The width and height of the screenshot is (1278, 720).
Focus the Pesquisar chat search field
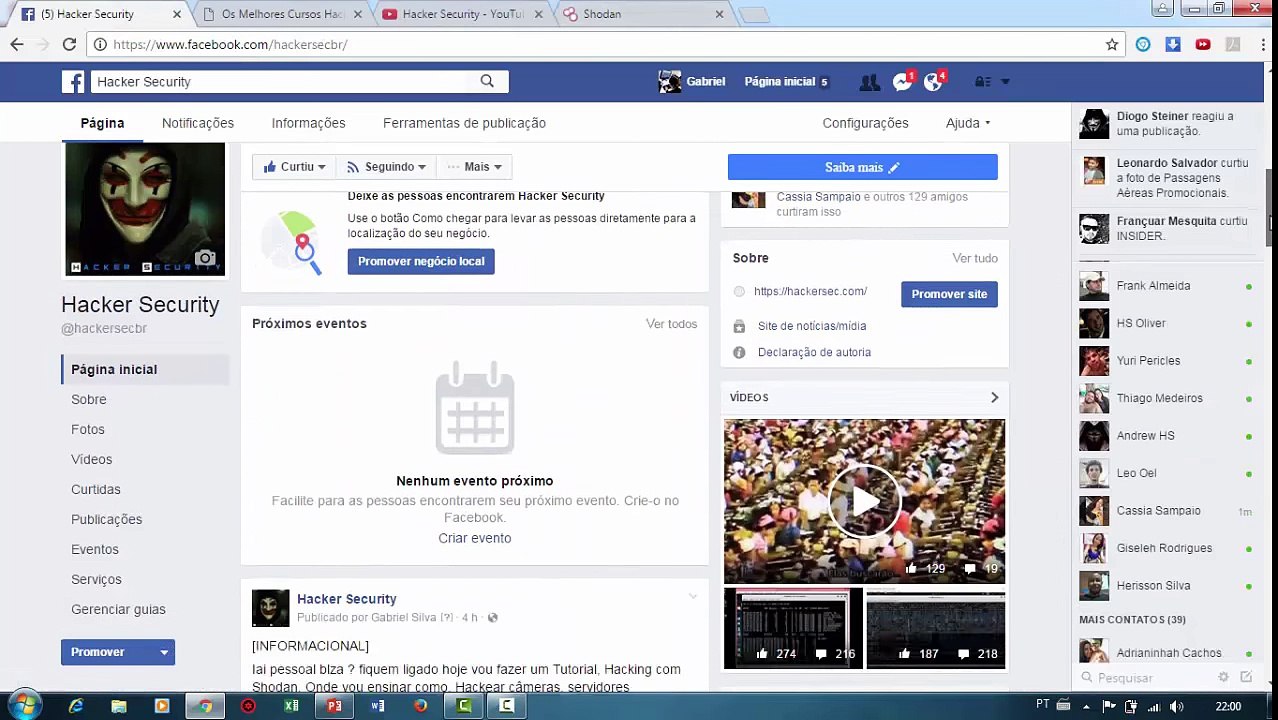coord(1148,678)
